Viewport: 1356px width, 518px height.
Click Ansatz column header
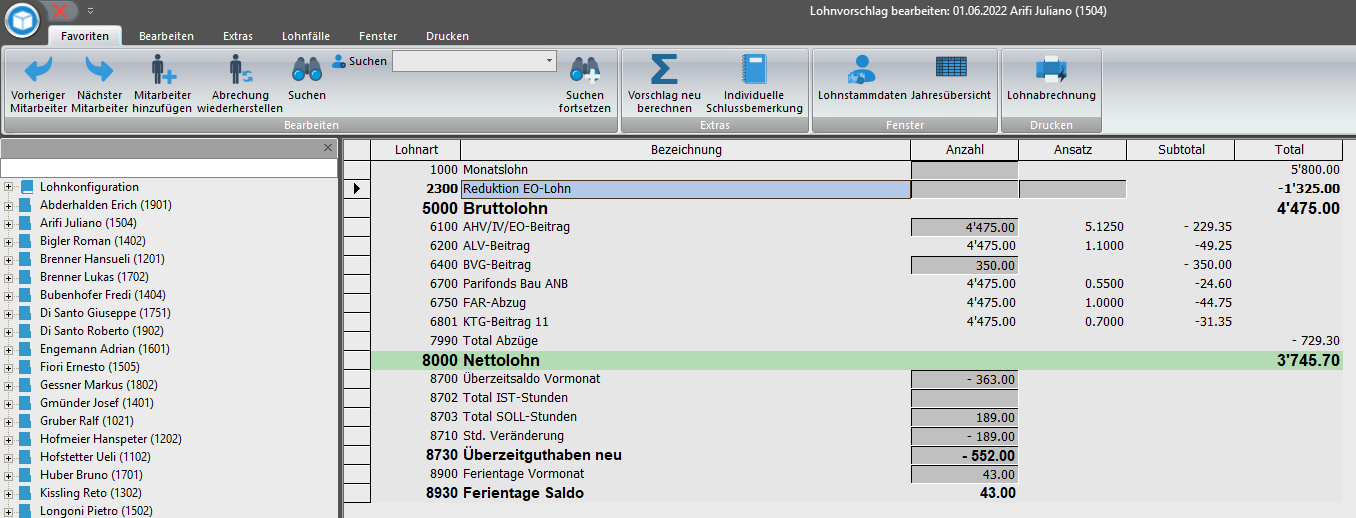[x=1072, y=150]
